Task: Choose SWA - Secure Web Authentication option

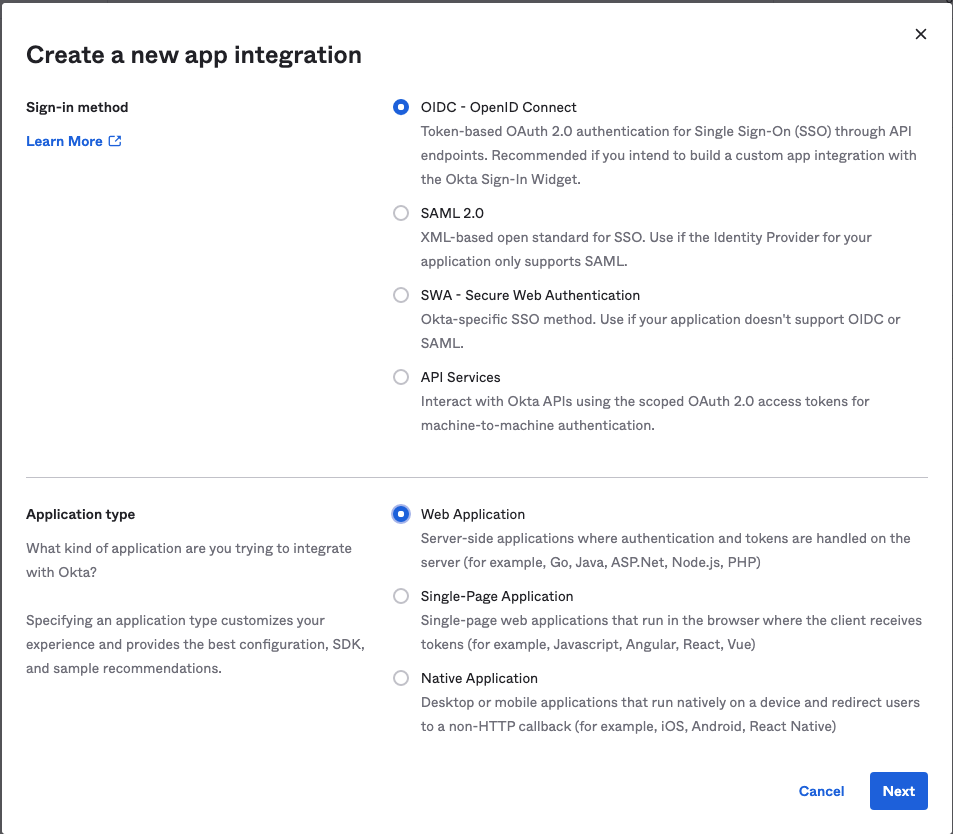Action: click(401, 295)
